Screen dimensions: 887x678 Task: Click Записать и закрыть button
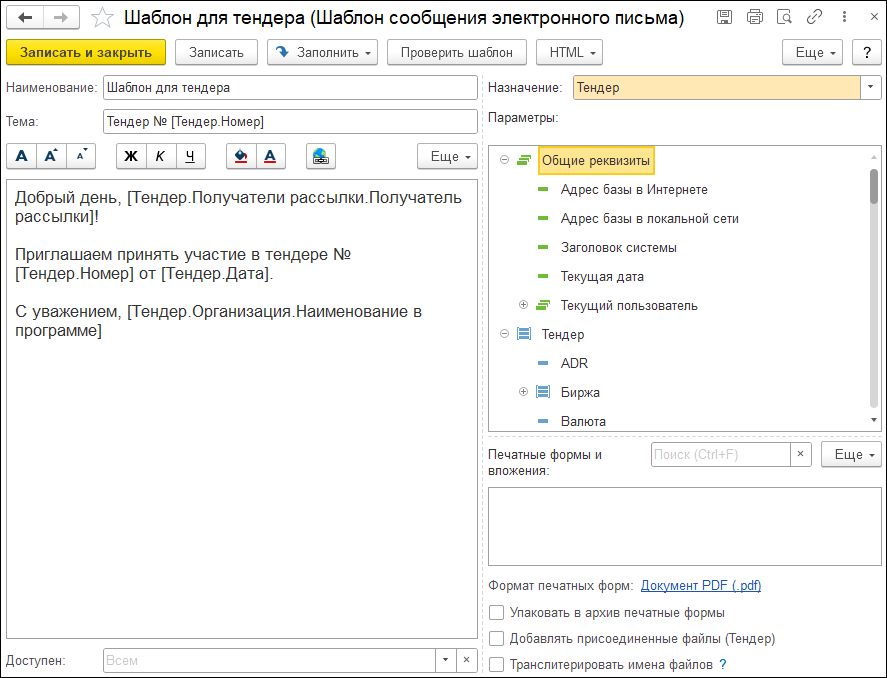click(x=86, y=53)
